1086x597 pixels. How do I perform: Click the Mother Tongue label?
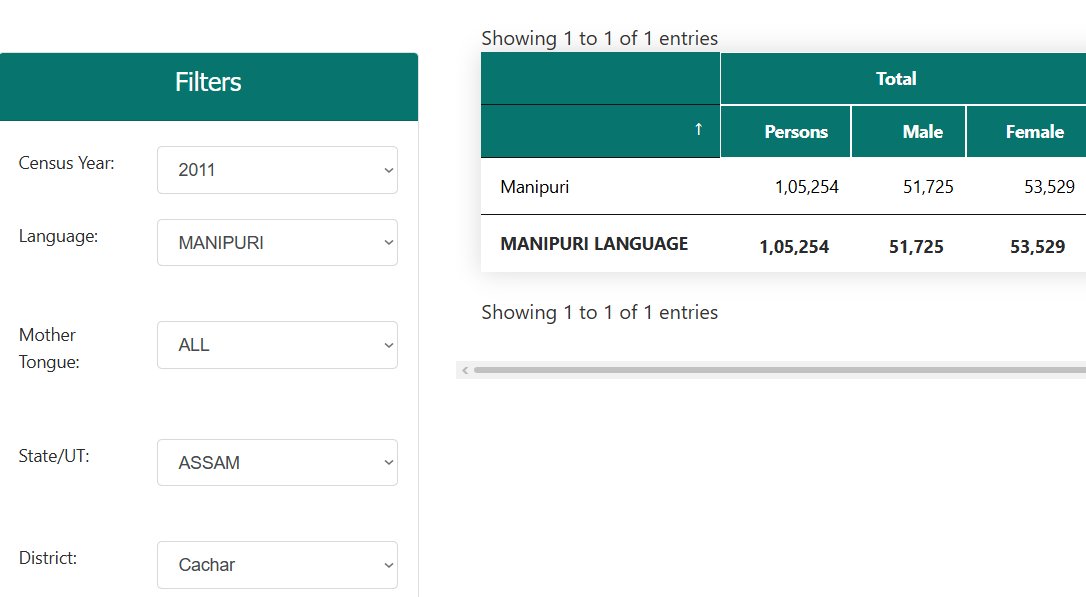coord(48,348)
